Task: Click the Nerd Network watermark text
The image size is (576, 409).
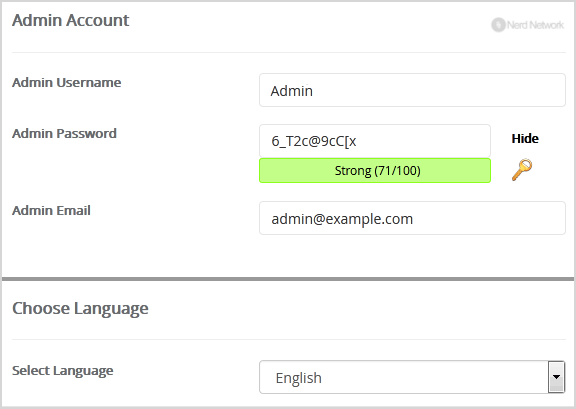Action: 535,25
